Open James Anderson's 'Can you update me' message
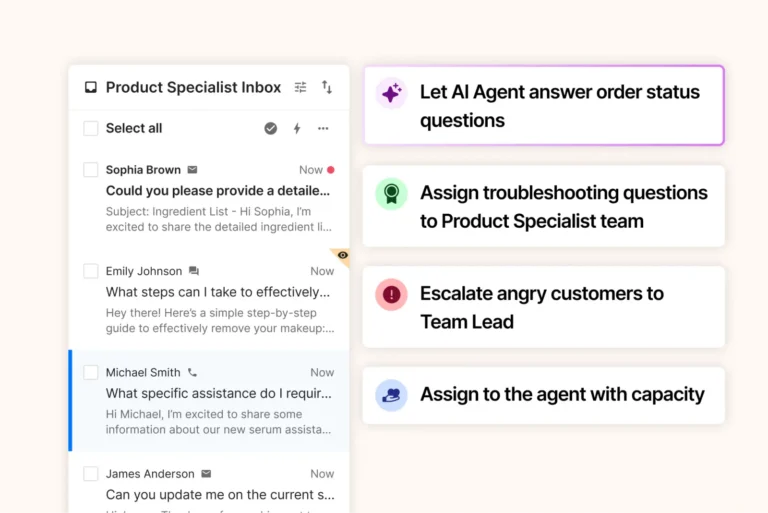Image resolution: width=768 pixels, height=513 pixels. (x=220, y=494)
